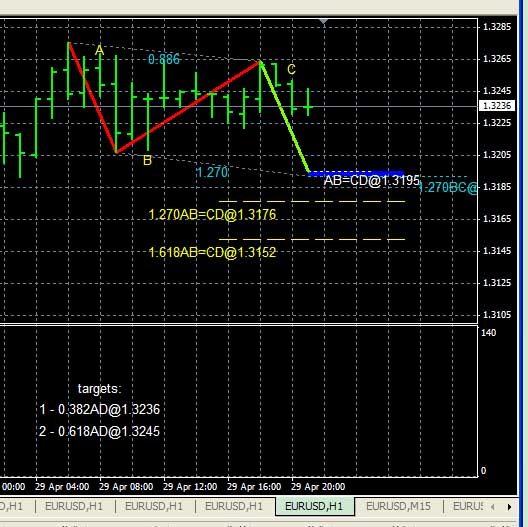The image size is (528, 527).
Task: Click the 1.3185 price scale value
Action: point(497,187)
